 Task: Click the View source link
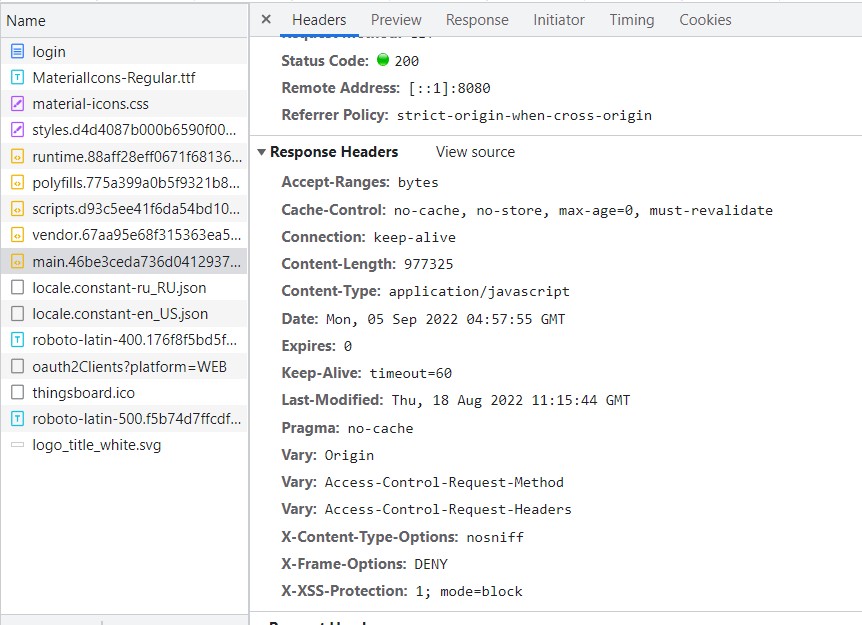point(474,151)
